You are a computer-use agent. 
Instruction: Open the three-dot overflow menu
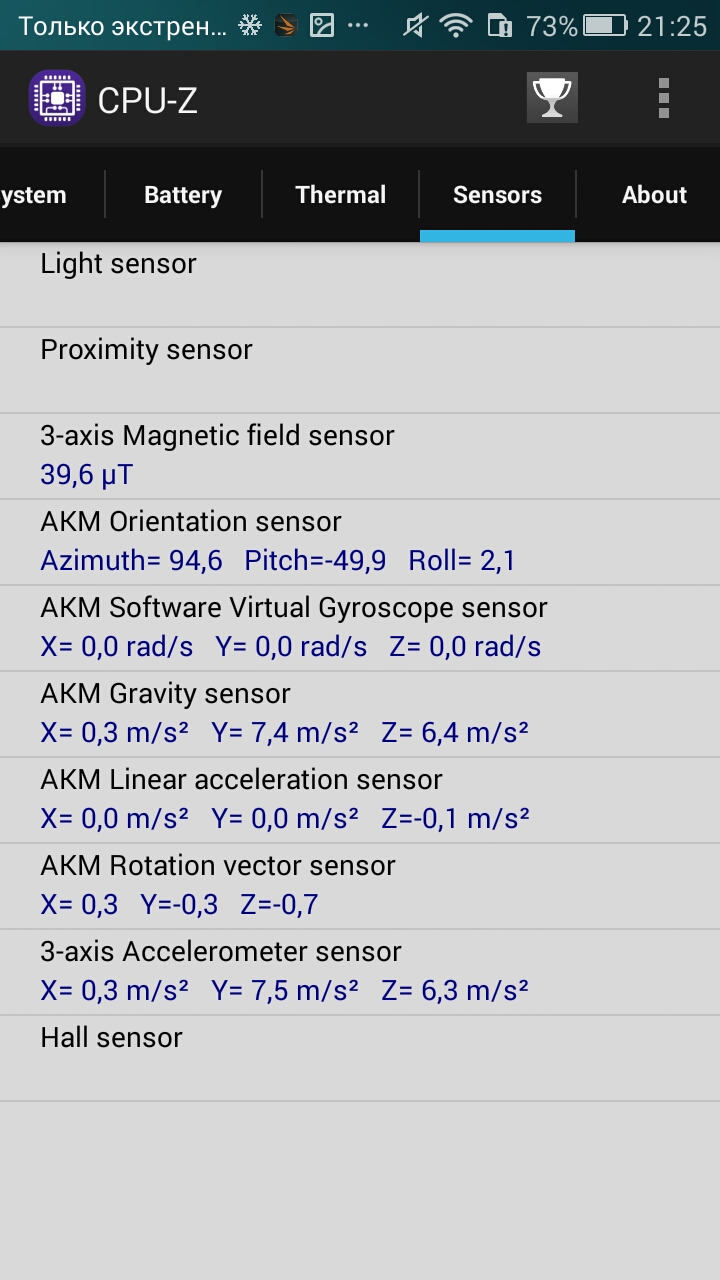[663, 98]
